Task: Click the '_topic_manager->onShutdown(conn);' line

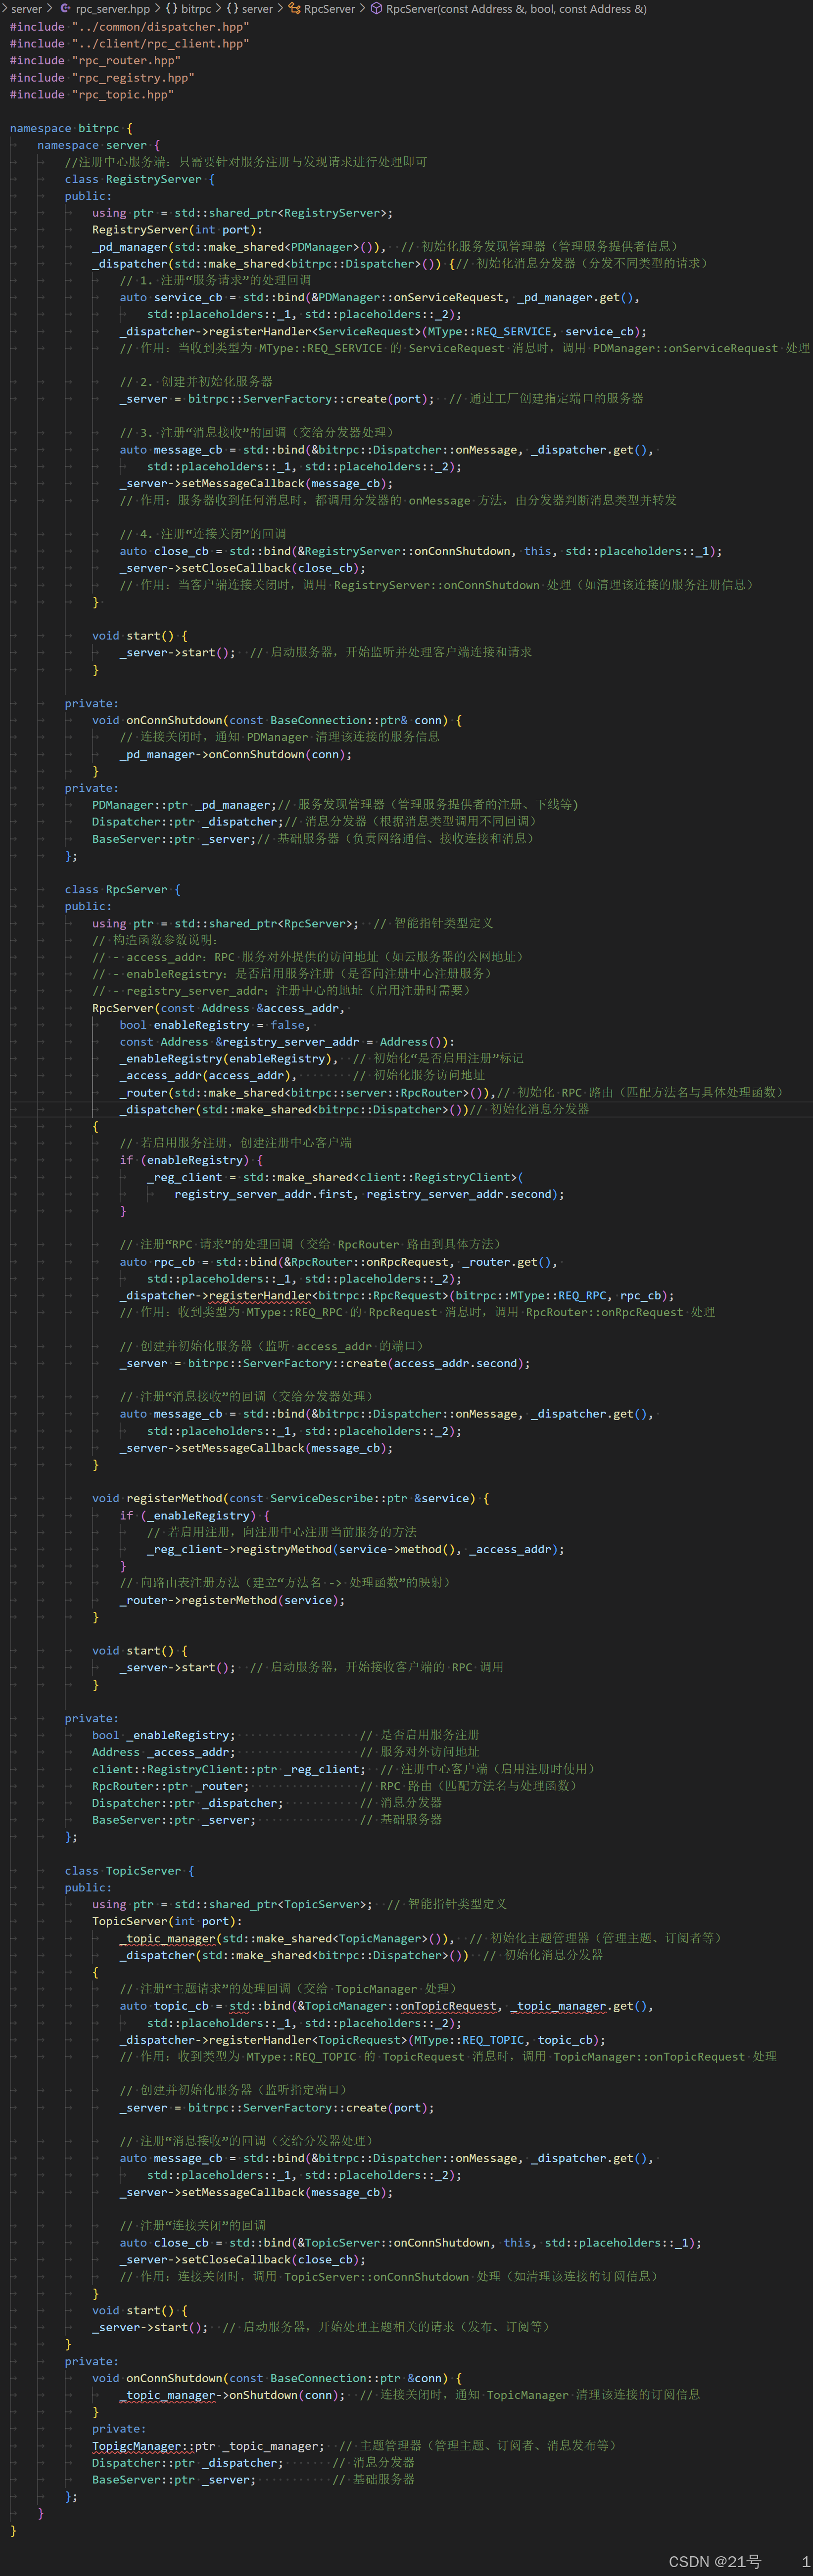Action: [410, 2396]
